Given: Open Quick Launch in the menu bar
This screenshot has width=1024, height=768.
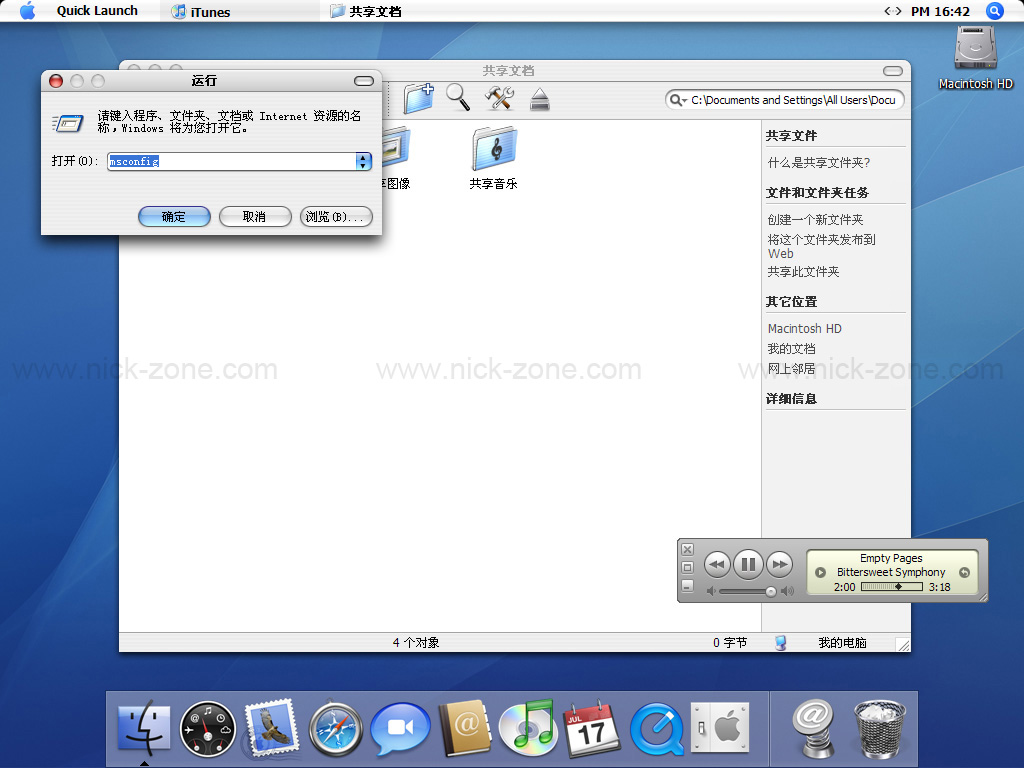Looking at the screenshot, I should pyautogui.click(x=97, y=11).
